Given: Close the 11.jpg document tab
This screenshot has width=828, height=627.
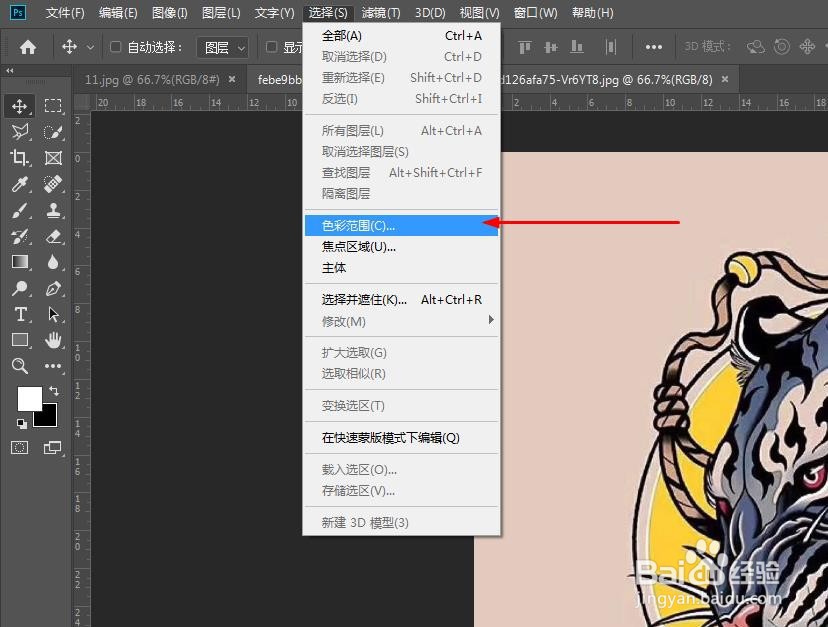Looking at the screenshot, I should click(232, 79).
